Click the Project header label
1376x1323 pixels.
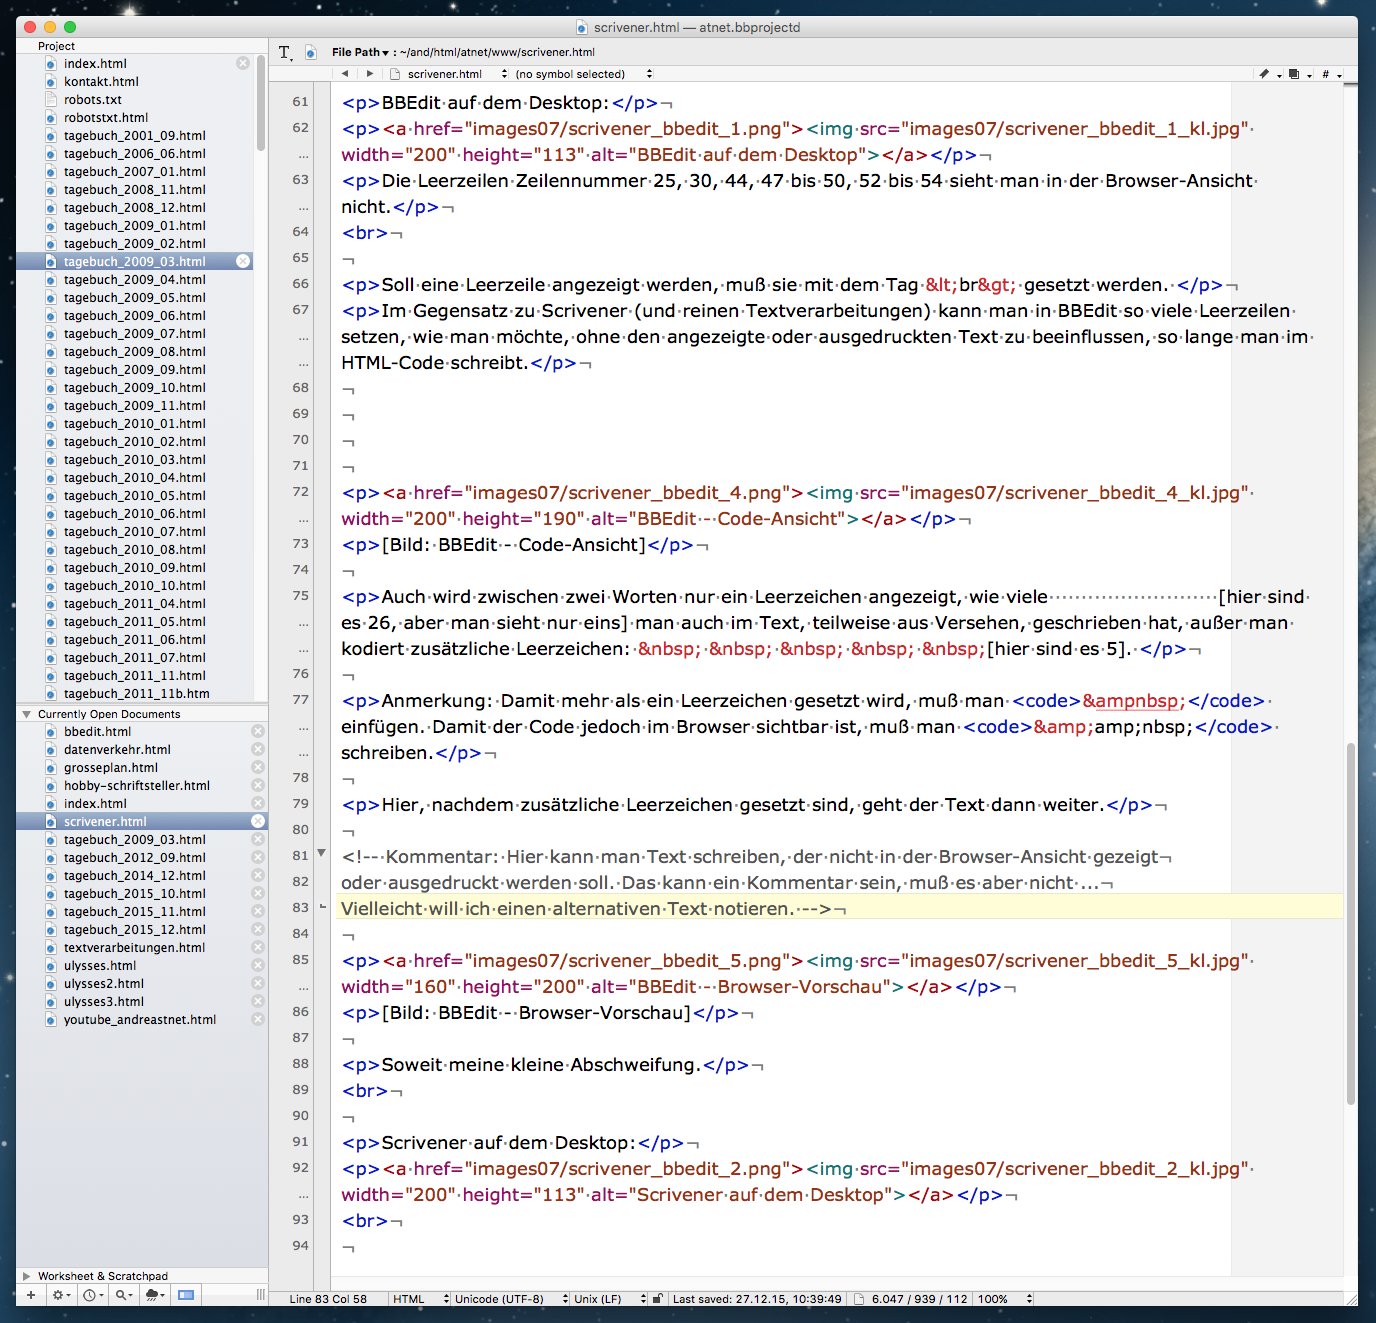[56, 46]
